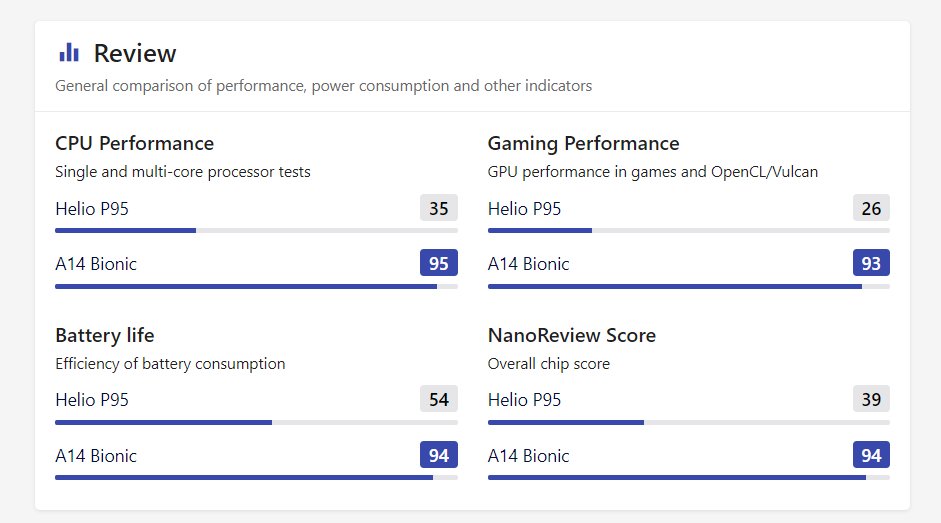Viewport: 941px width, 523px height.
Task: Select the Gaming Performance heading
Action: (x=583, y=144)
